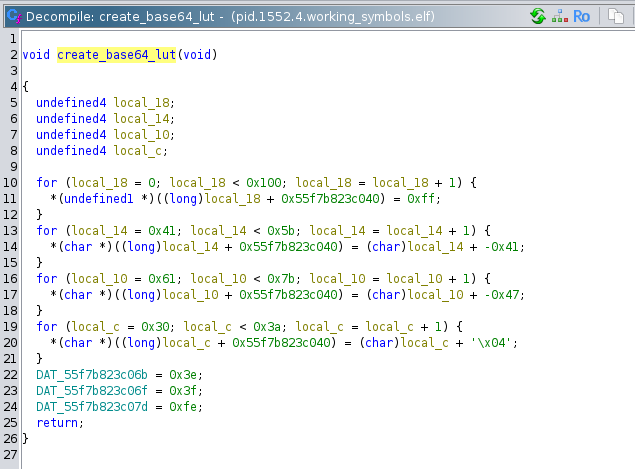This screenshot has width=635, height=469.
Task: Click the undefined4 type on line 5
Action: 71,103
